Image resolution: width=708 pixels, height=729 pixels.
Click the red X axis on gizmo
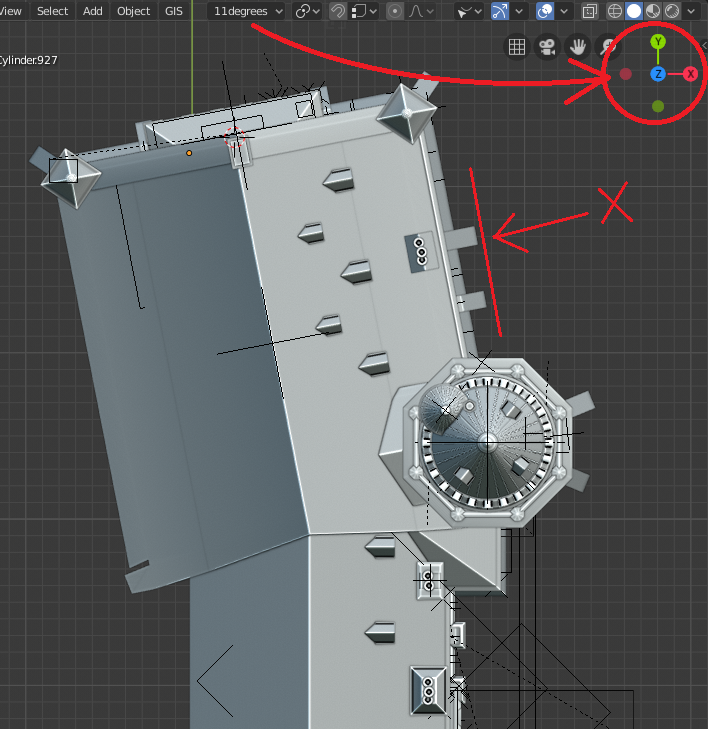tap(690, 74)
